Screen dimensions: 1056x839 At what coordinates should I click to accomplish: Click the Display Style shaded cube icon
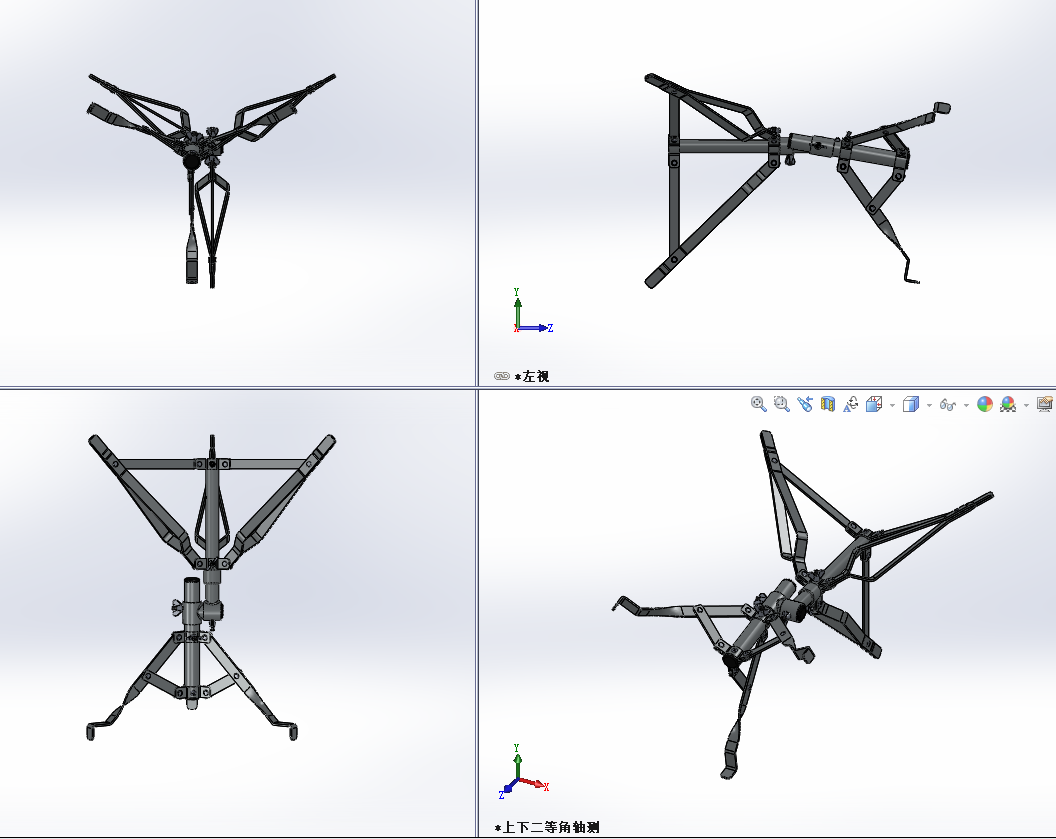pos(911,404)
